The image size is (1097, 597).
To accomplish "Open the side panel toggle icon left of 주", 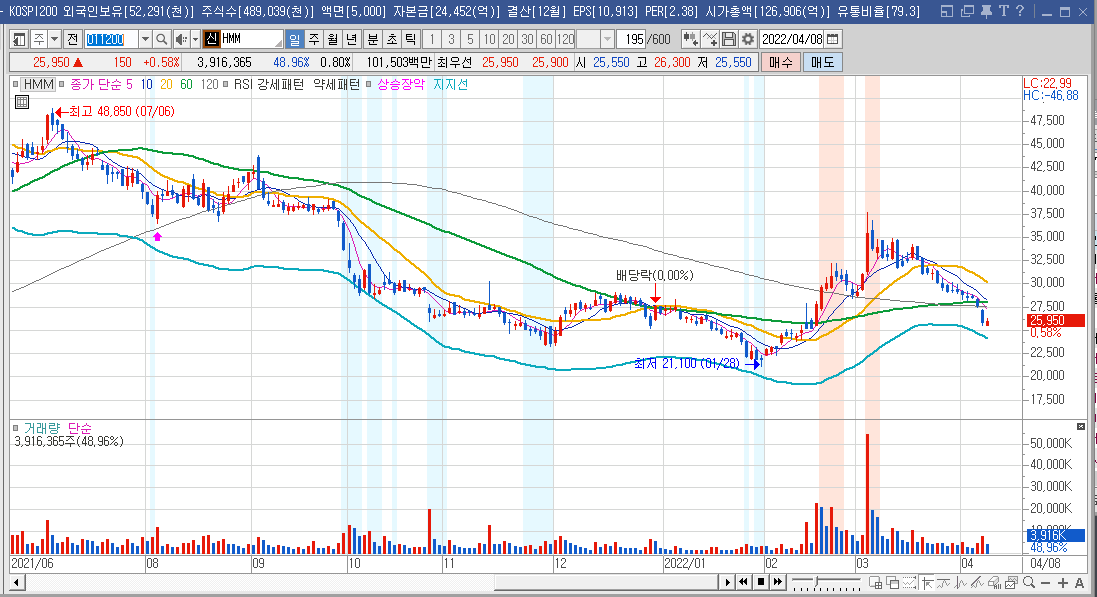I will coord(19,39).
